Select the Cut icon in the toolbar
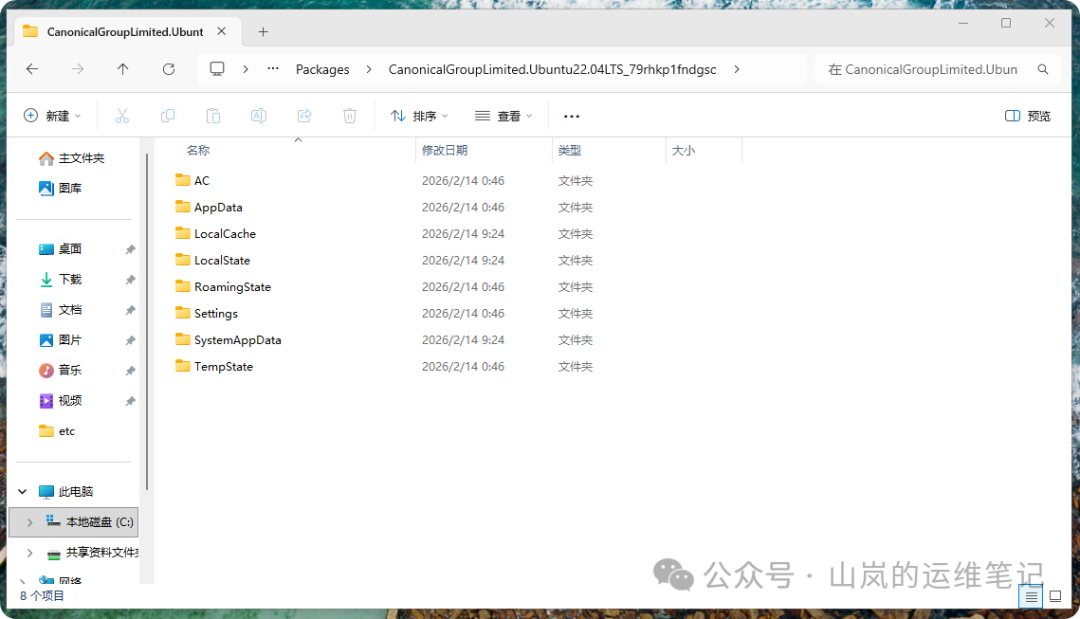1080x619 pixels. pos(122,115)
